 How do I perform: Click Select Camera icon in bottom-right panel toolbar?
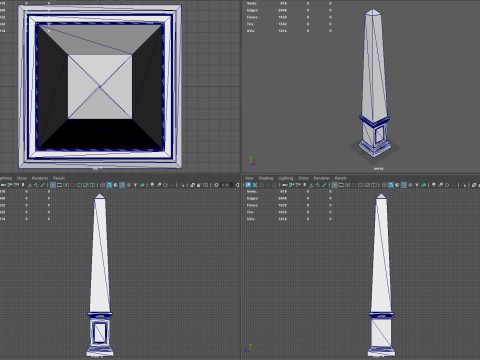click(x=284, y=185)
